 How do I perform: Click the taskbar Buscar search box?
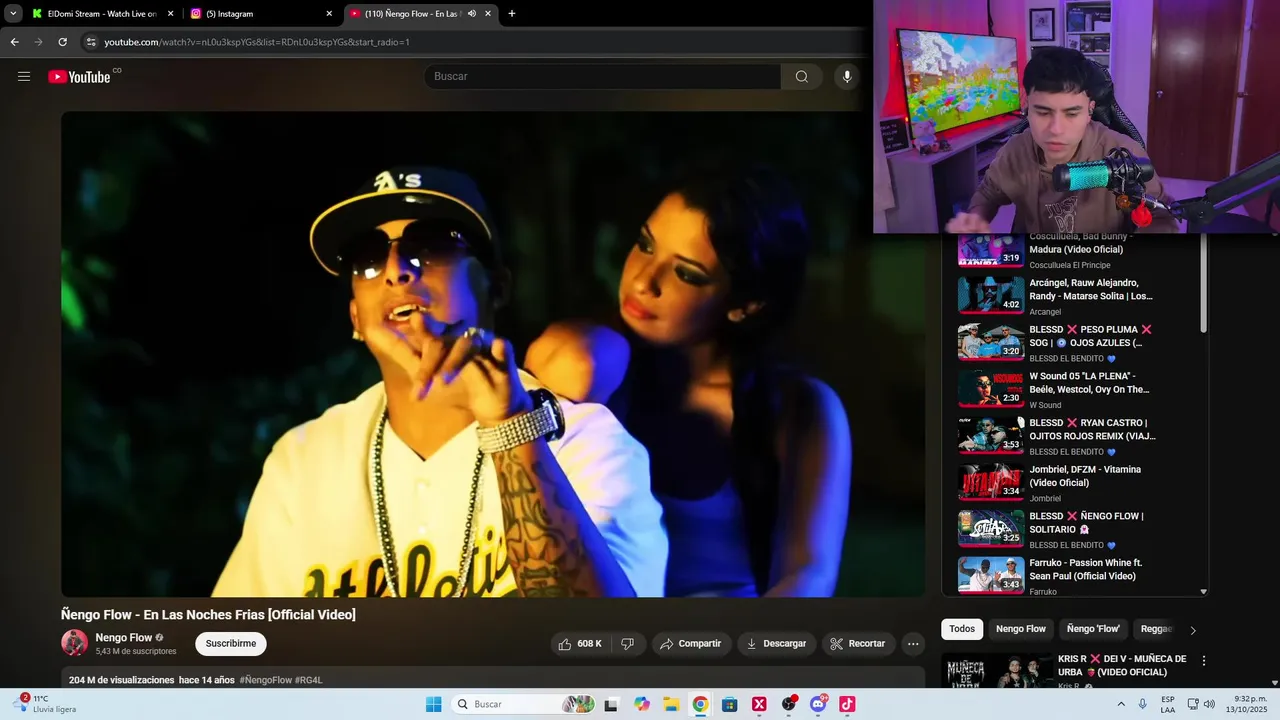[x=523, y=704]
